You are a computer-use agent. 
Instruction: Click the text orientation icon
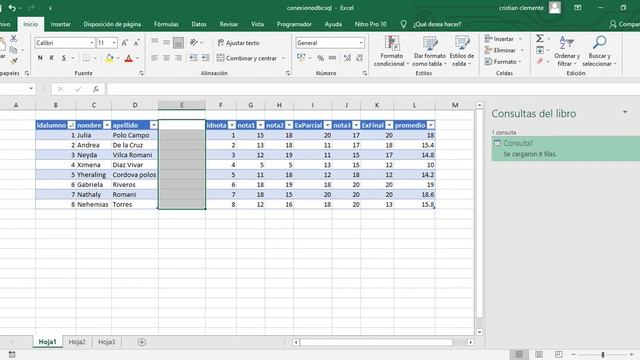[x=194, y=42]
